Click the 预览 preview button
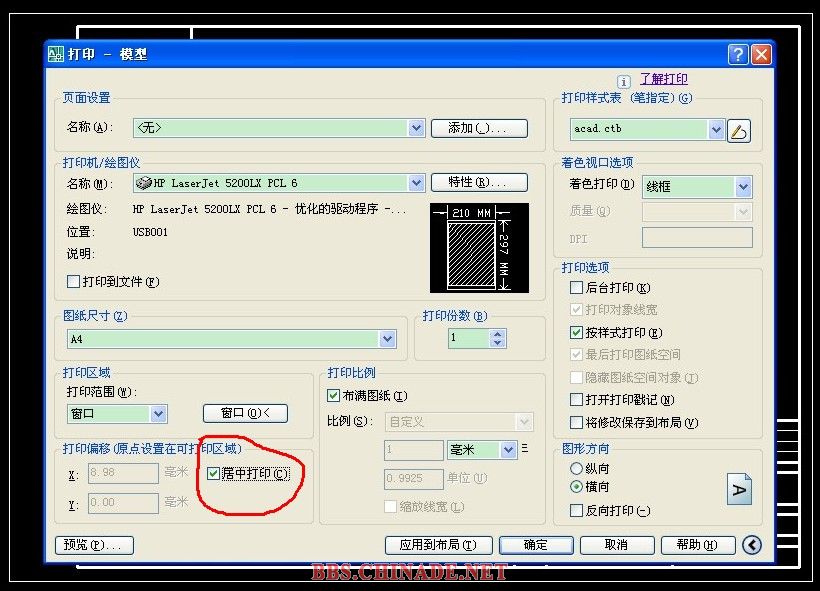 point(94,545)
